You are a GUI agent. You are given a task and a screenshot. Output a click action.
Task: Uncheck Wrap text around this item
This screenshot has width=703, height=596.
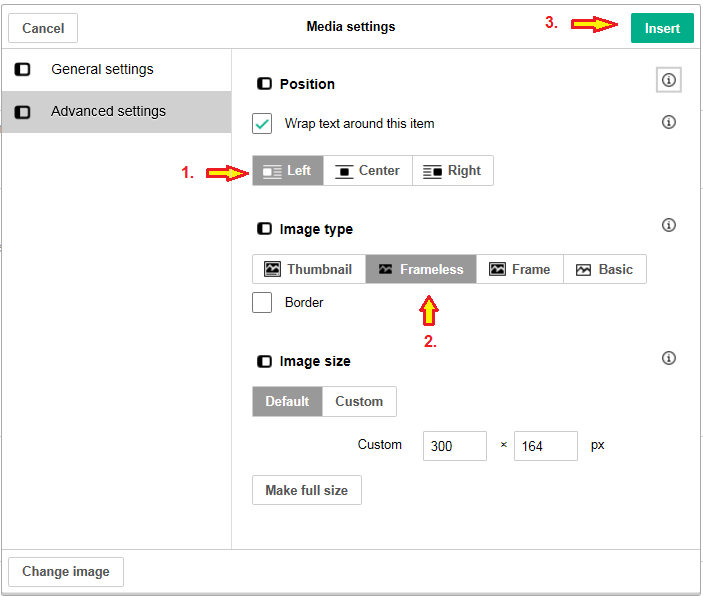coord(262,124)
